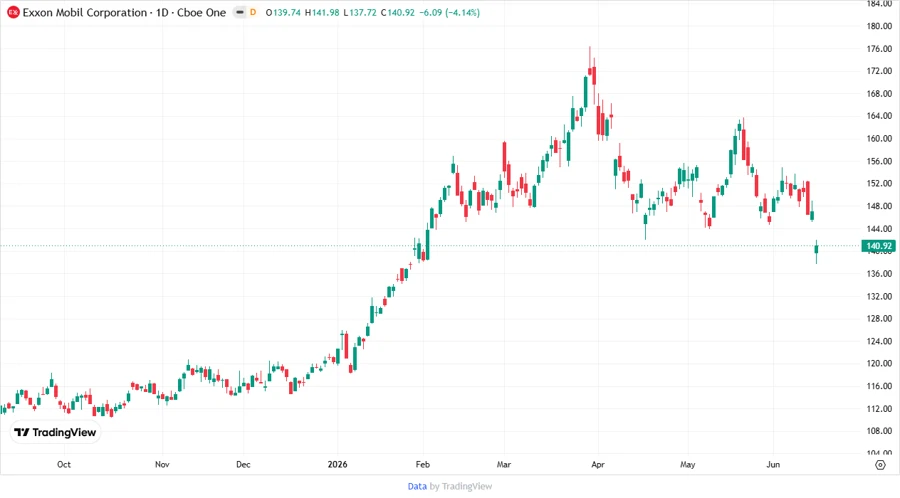Click the Apr label on time axis
This screenshot has width=900, height=498.
tap(598, 464)
